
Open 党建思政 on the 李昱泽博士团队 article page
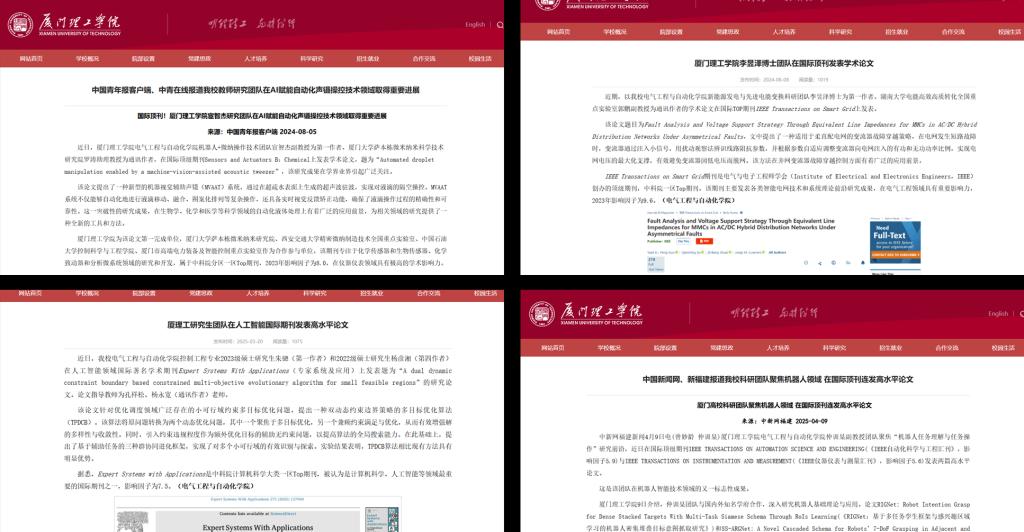tap(728, 31)
